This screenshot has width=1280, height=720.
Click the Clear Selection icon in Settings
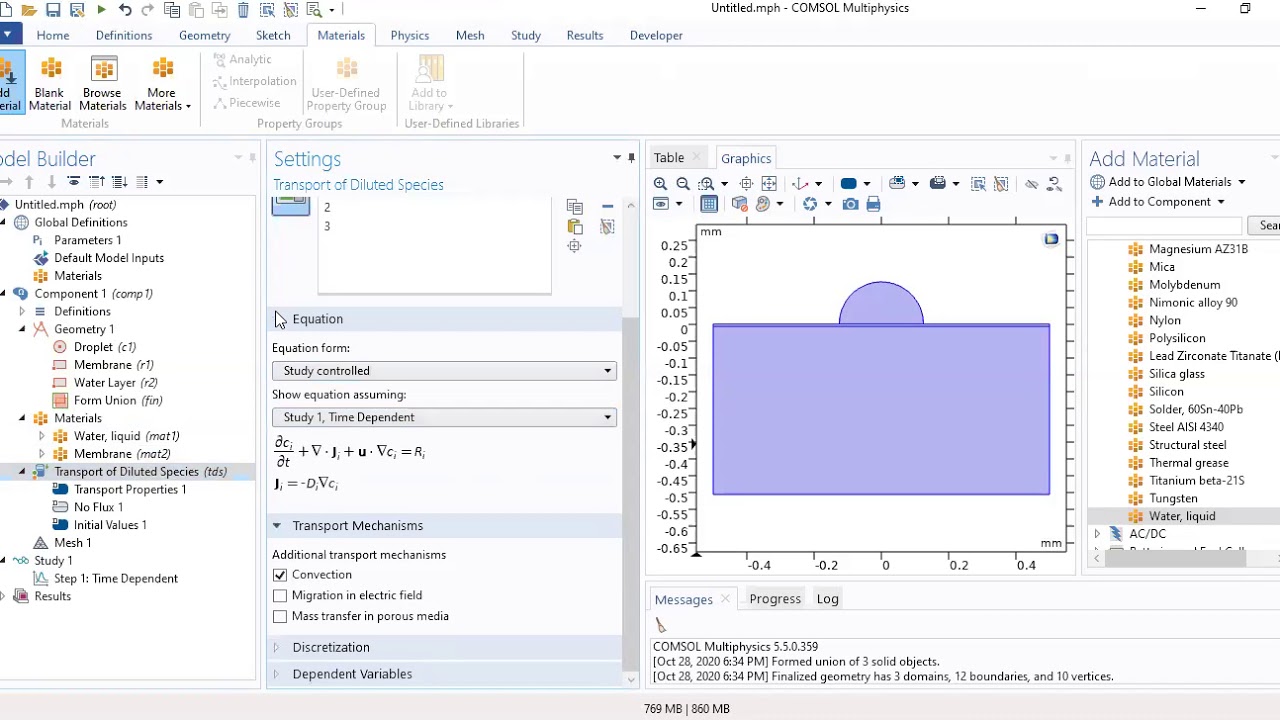tap(607, 227)
